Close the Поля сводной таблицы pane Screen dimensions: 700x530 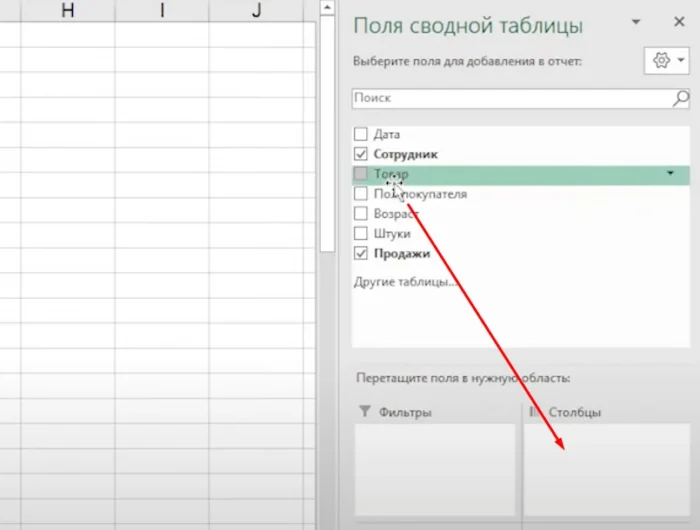(679, 22)
